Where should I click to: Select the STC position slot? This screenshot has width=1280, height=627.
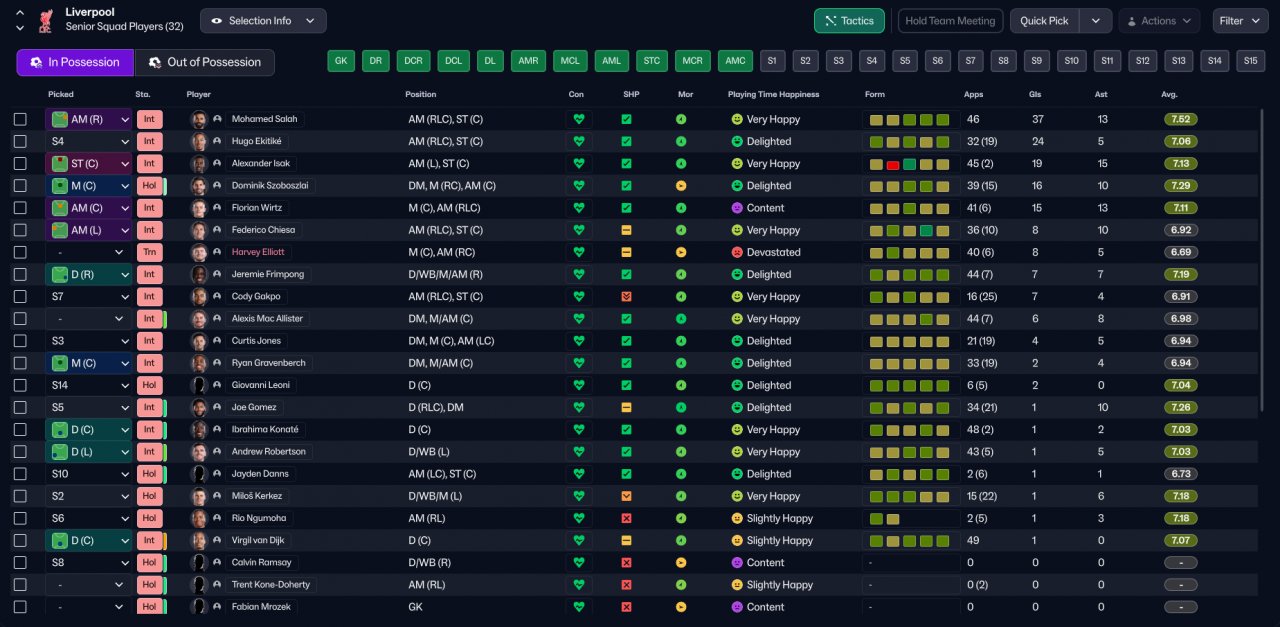(652, 61)
